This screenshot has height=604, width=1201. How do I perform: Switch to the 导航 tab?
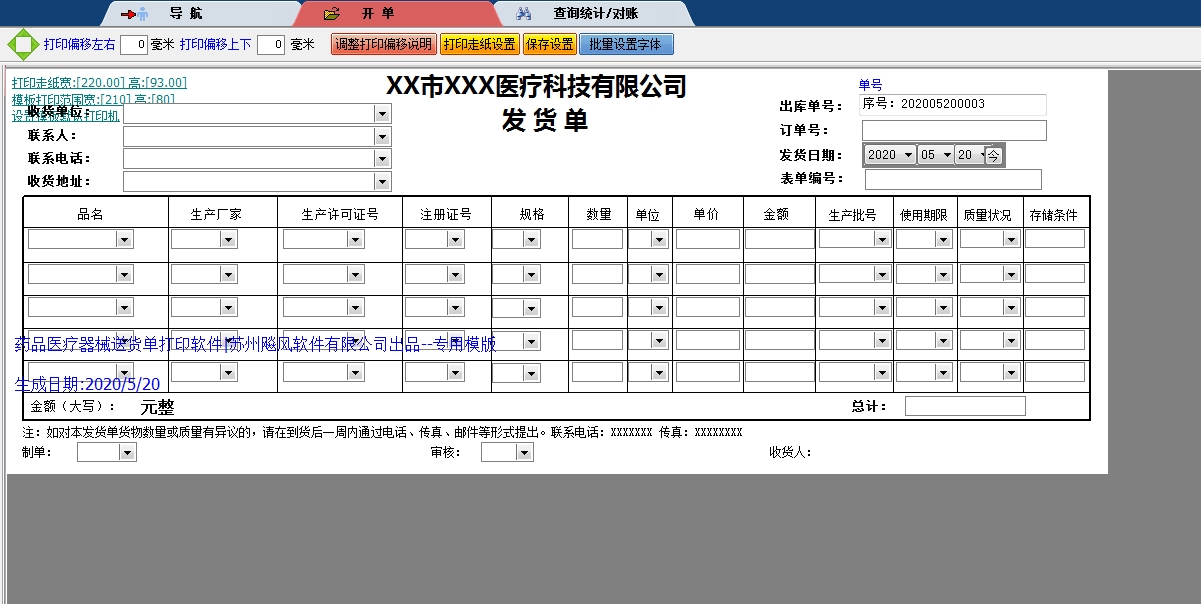(185, 13)
